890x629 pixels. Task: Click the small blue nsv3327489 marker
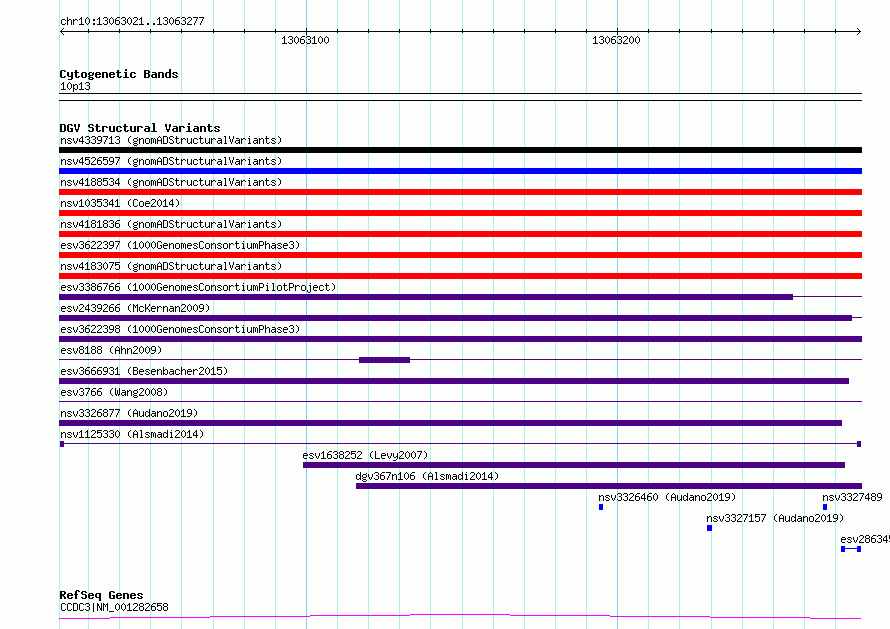click(x=825, y=507)
